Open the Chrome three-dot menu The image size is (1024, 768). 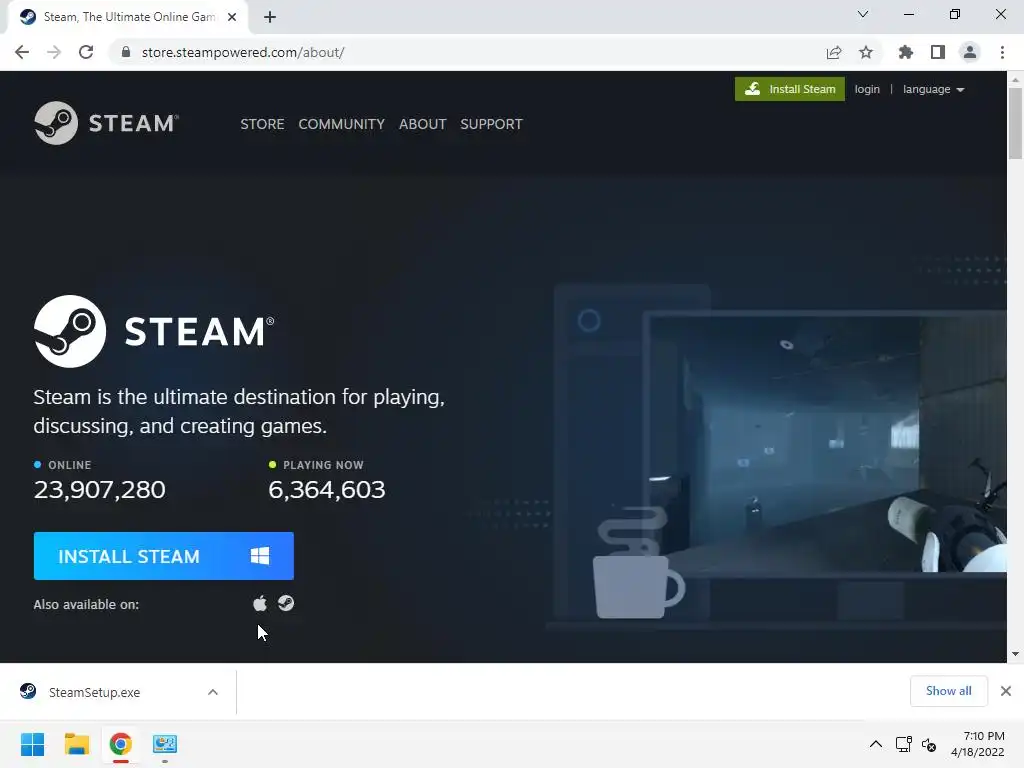pyautogui.click(x=1002, y=52)
